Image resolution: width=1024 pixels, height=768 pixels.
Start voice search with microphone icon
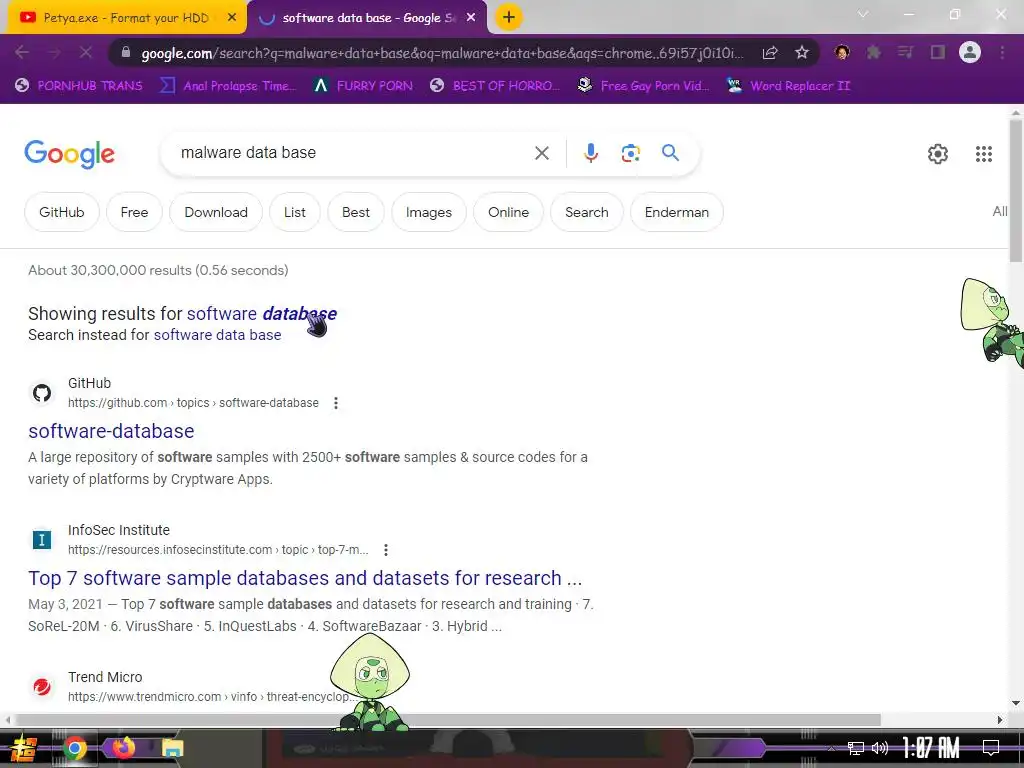(x=590, y=153)
